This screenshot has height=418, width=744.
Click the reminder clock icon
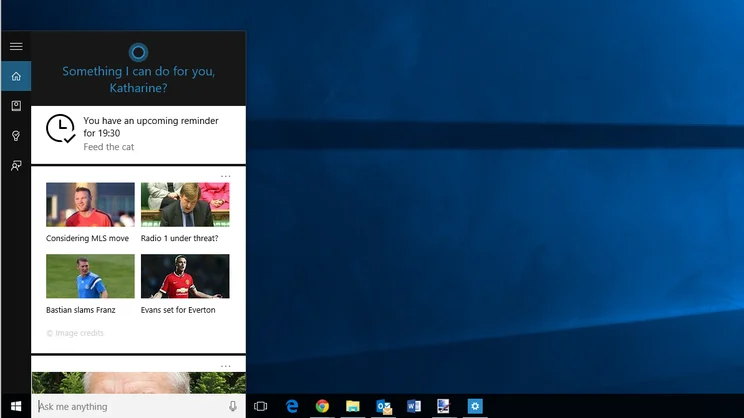coord(60,128)
